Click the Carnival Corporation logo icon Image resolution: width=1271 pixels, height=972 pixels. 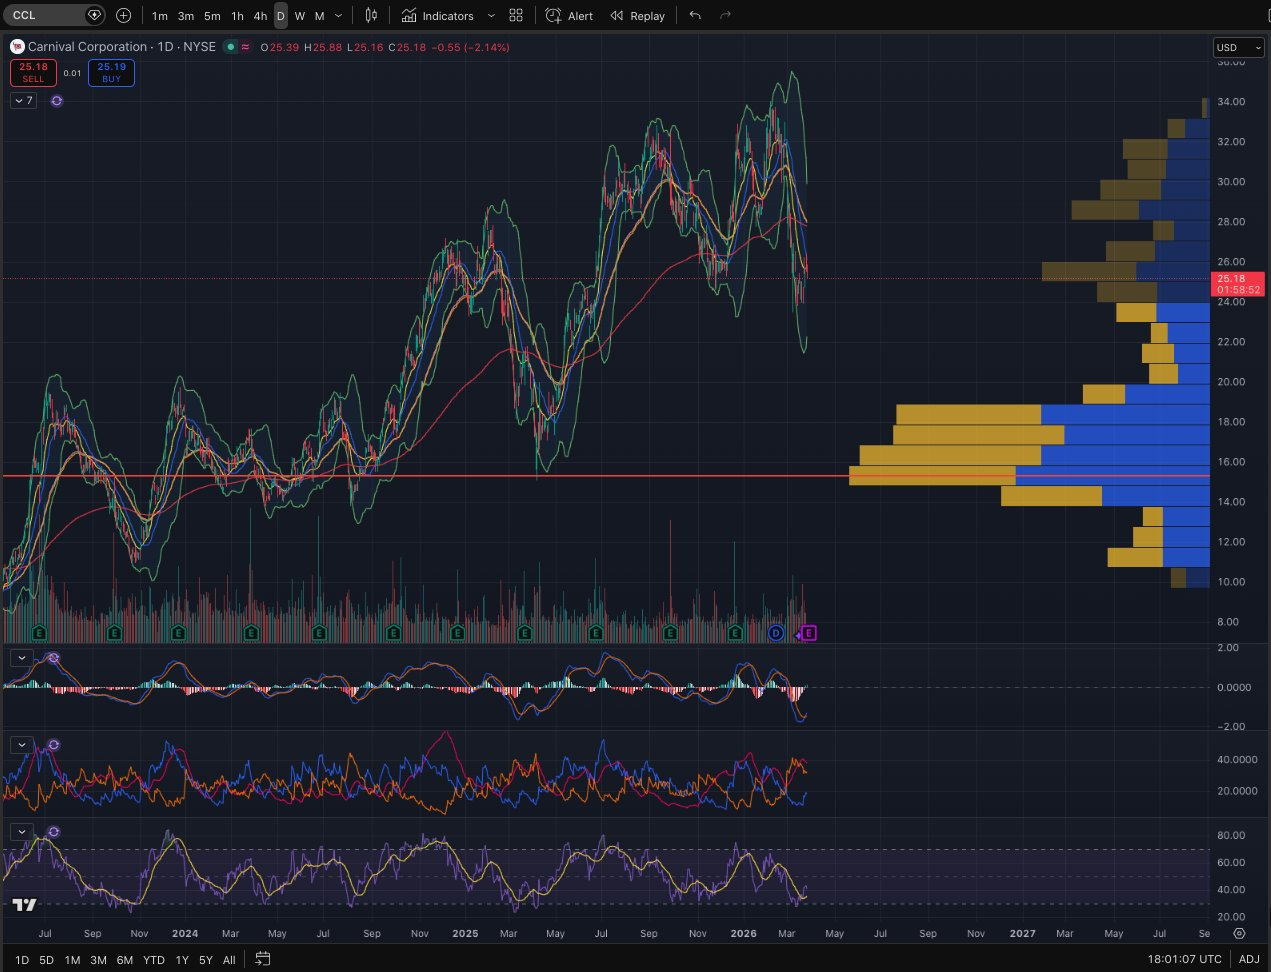click(17, 46)
